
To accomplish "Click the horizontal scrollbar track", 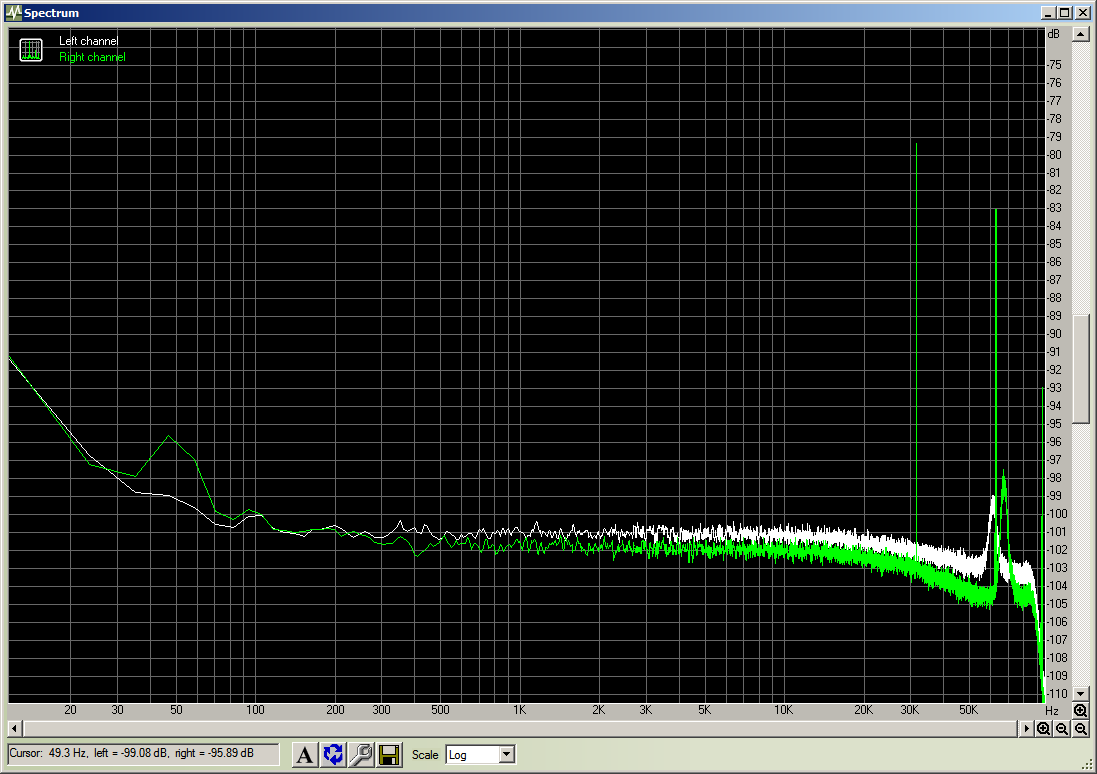I will 520,729.
